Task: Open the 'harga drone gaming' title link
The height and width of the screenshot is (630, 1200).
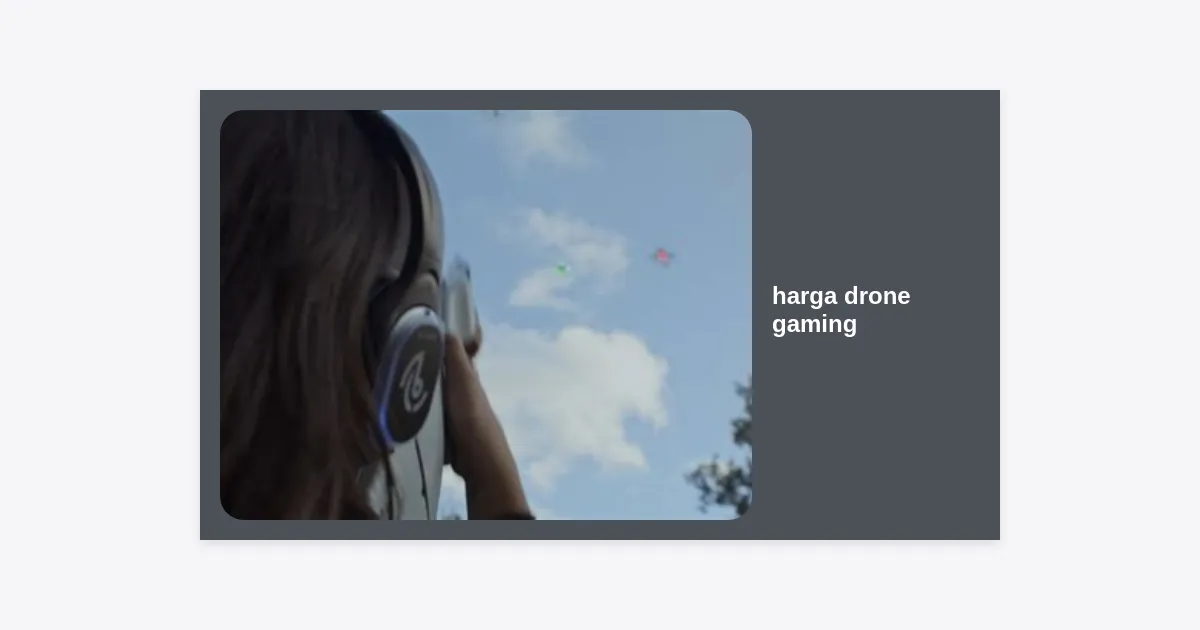Action: pyautogui.click(x=840, y=310)
